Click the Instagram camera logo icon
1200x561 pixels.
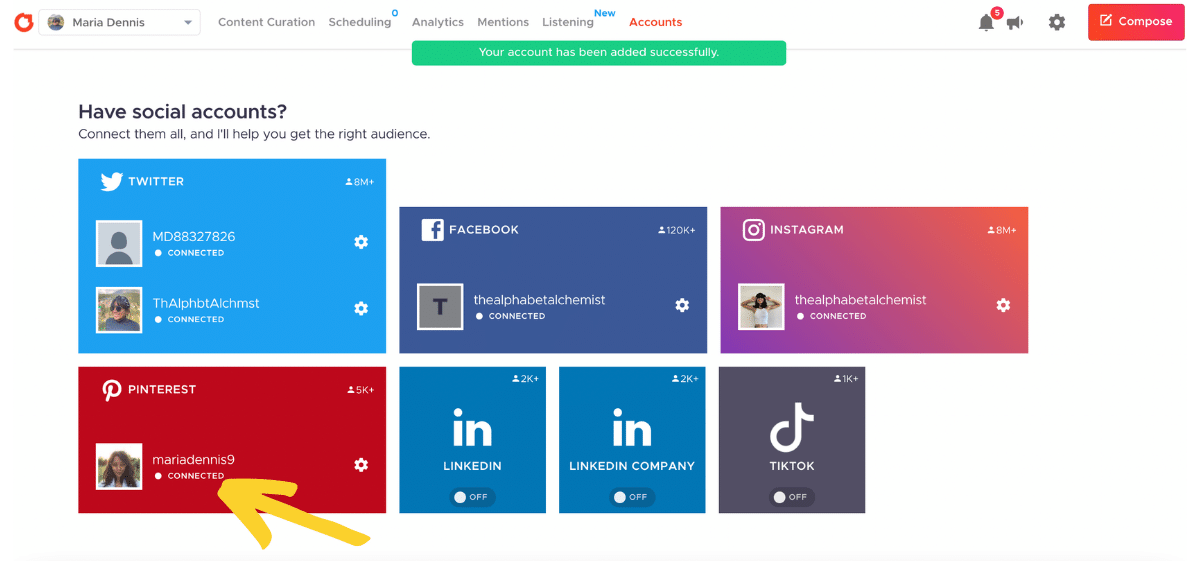point(753,230)
